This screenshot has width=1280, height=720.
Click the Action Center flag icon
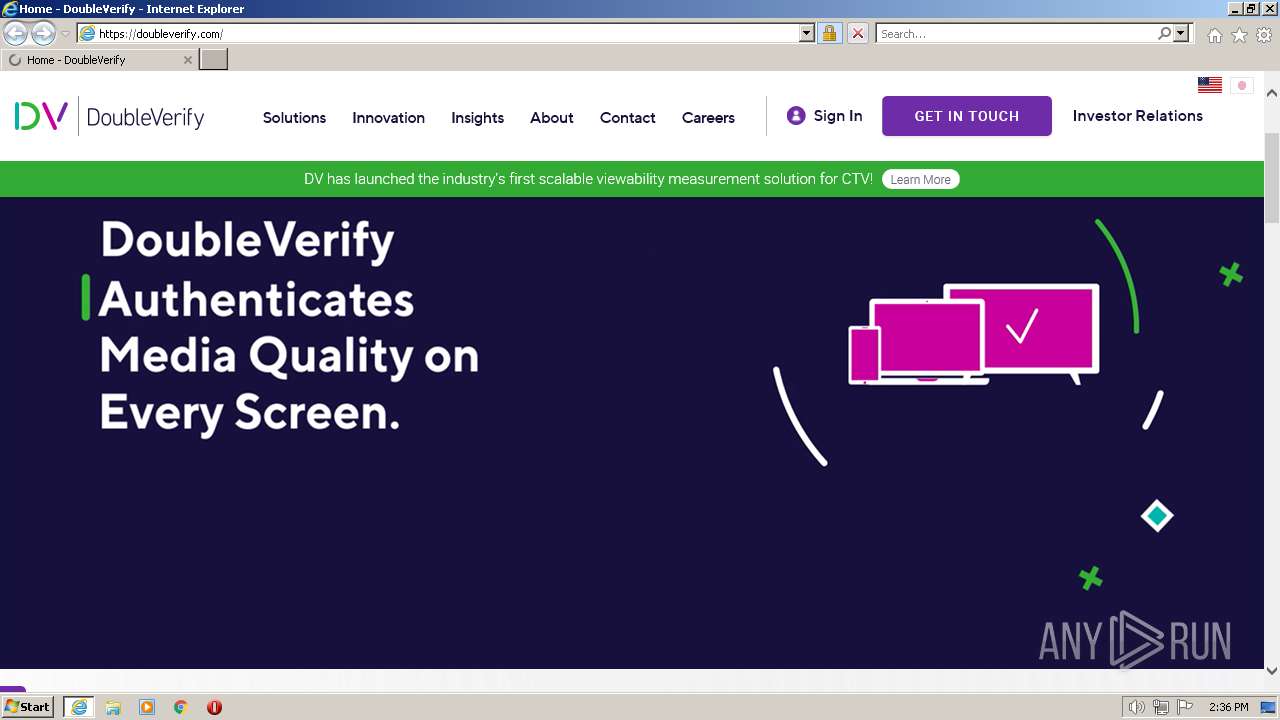click(x=1185, y=707)
